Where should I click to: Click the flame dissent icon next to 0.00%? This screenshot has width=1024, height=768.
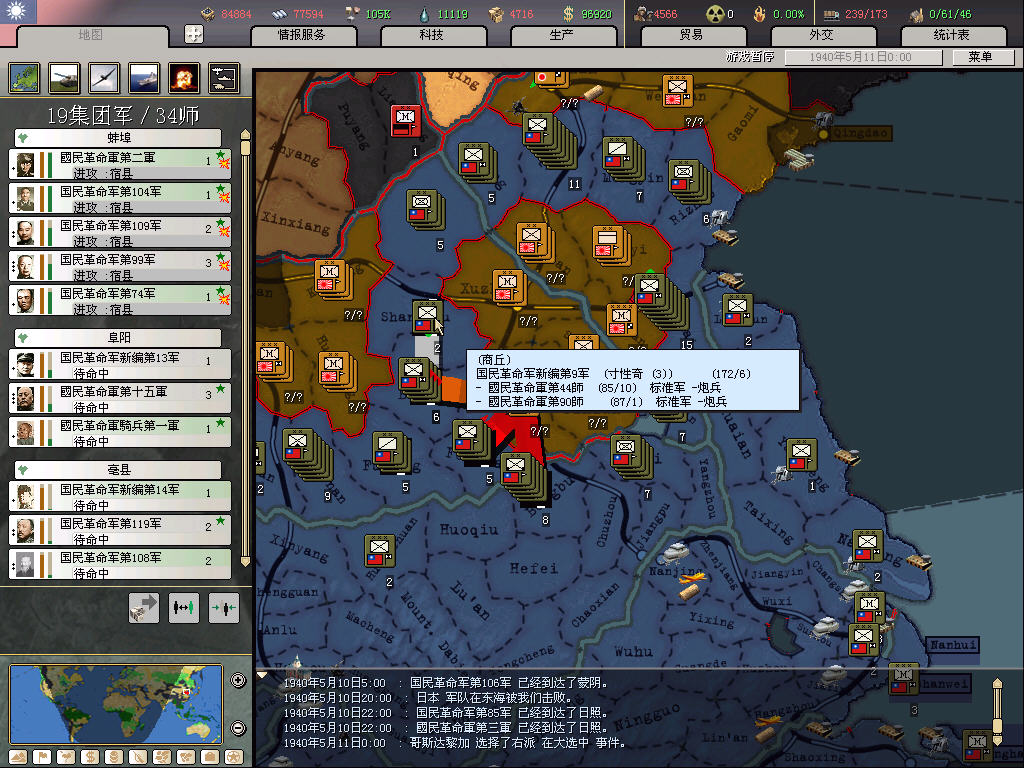click(x=759, y=14)
